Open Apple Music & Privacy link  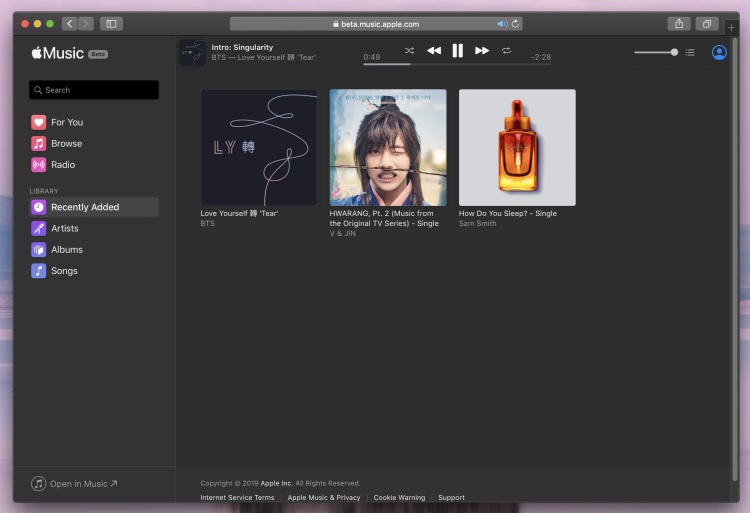[324, 497]
